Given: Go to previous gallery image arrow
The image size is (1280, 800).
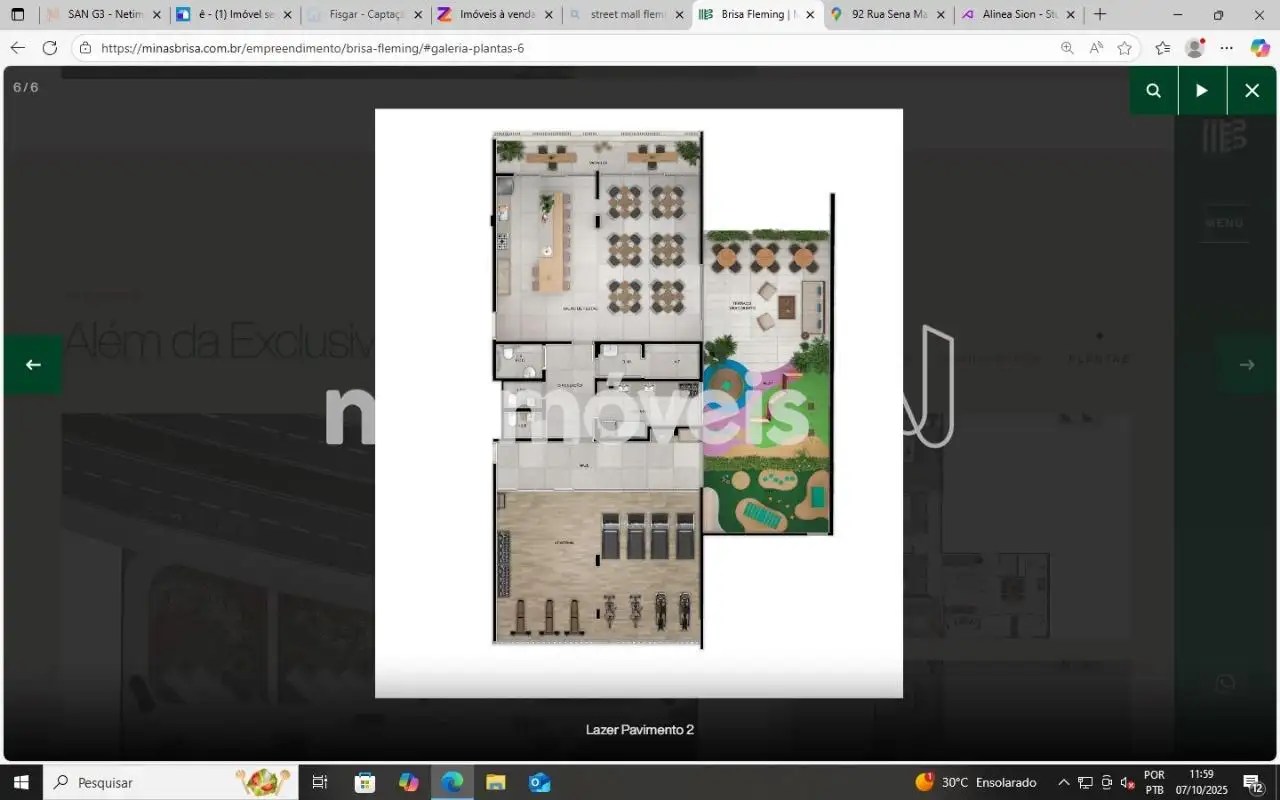Looking at the screenshot, I should point(33,365).
